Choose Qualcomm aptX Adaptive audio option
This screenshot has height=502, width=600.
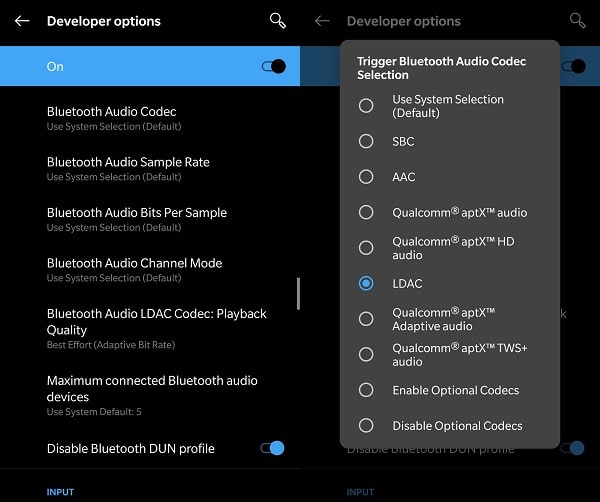(366, 319)
